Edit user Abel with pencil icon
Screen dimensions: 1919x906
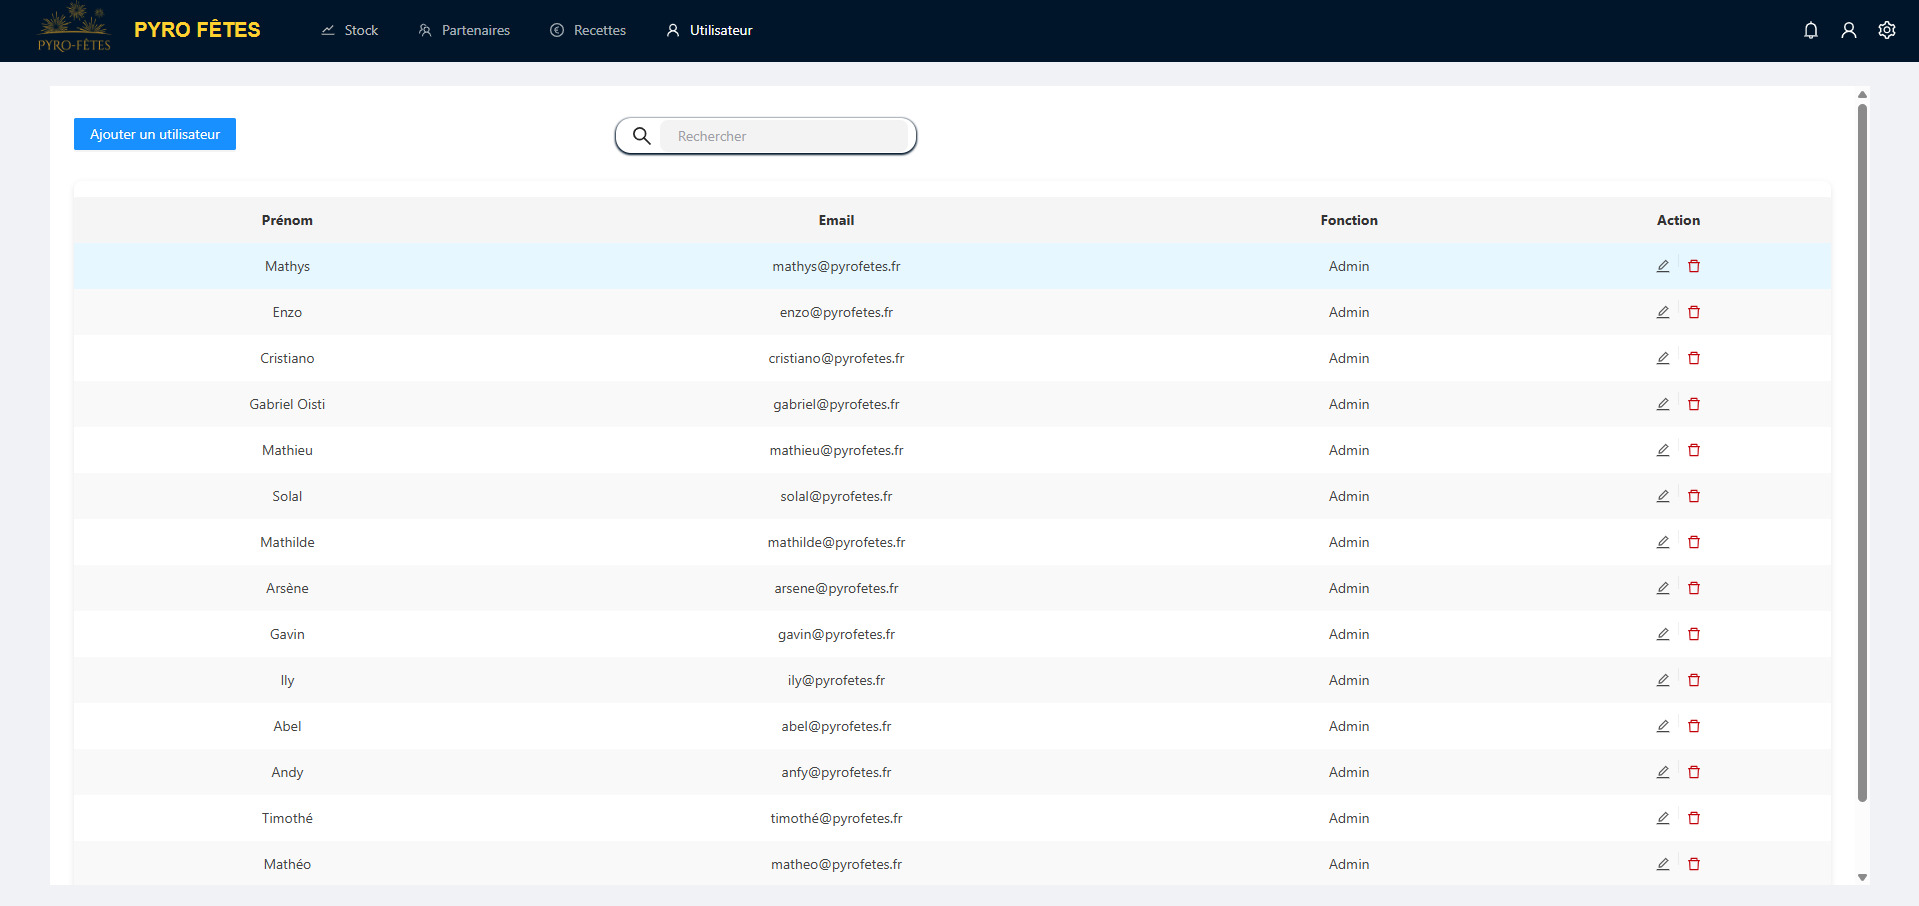pos(1662,726)
